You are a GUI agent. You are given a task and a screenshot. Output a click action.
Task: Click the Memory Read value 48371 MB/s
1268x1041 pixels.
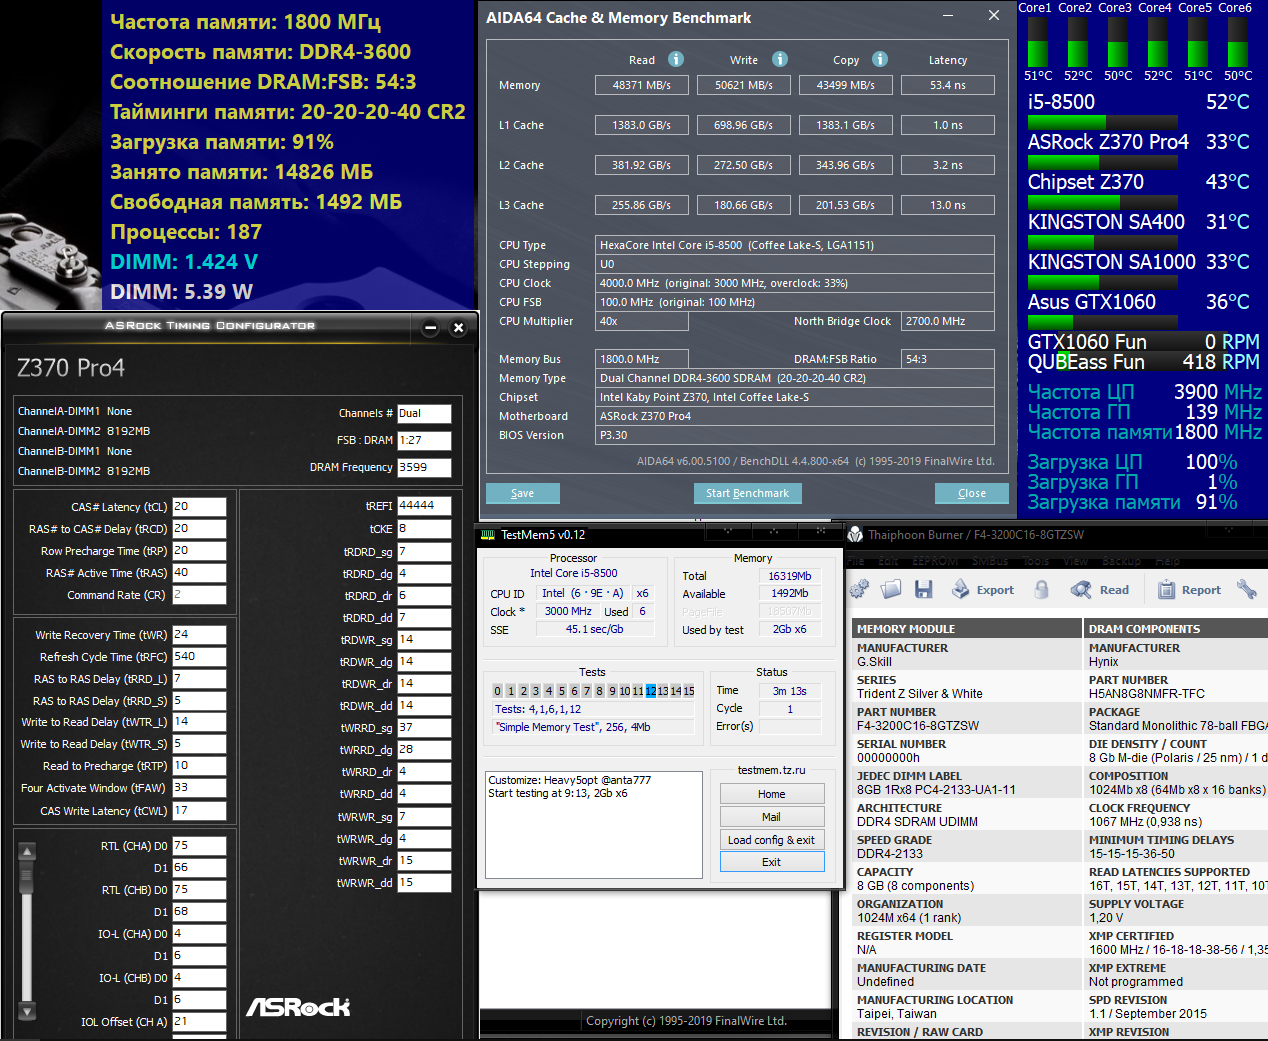point(641,85)
